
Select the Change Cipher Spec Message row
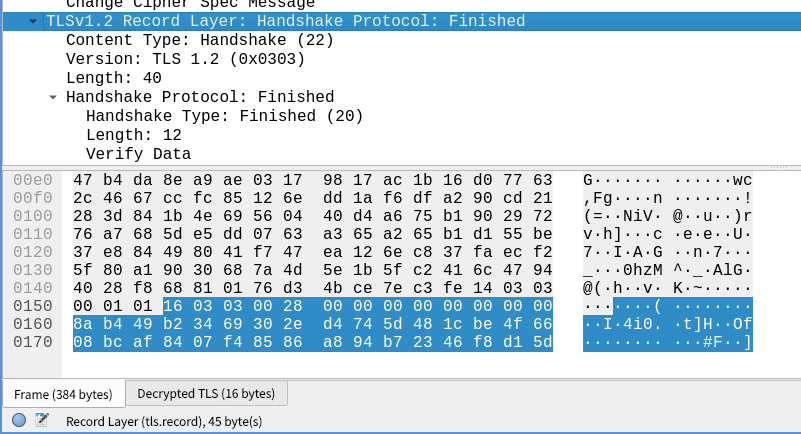point(191,5)
